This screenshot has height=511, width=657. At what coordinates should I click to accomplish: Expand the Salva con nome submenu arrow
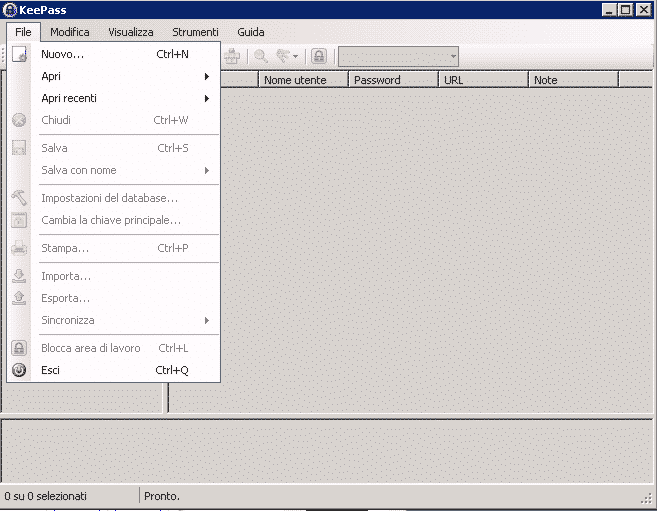207,170
